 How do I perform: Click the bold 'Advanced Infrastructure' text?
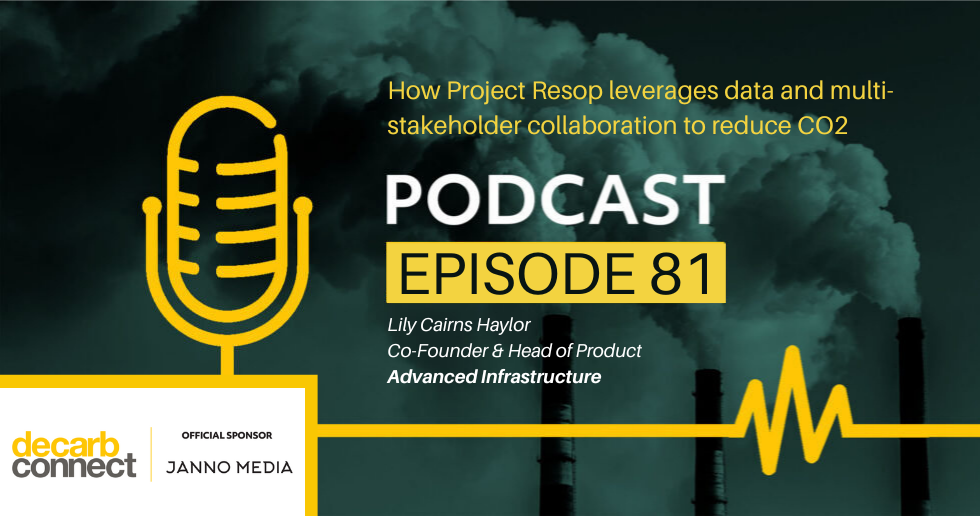point(494,377)
